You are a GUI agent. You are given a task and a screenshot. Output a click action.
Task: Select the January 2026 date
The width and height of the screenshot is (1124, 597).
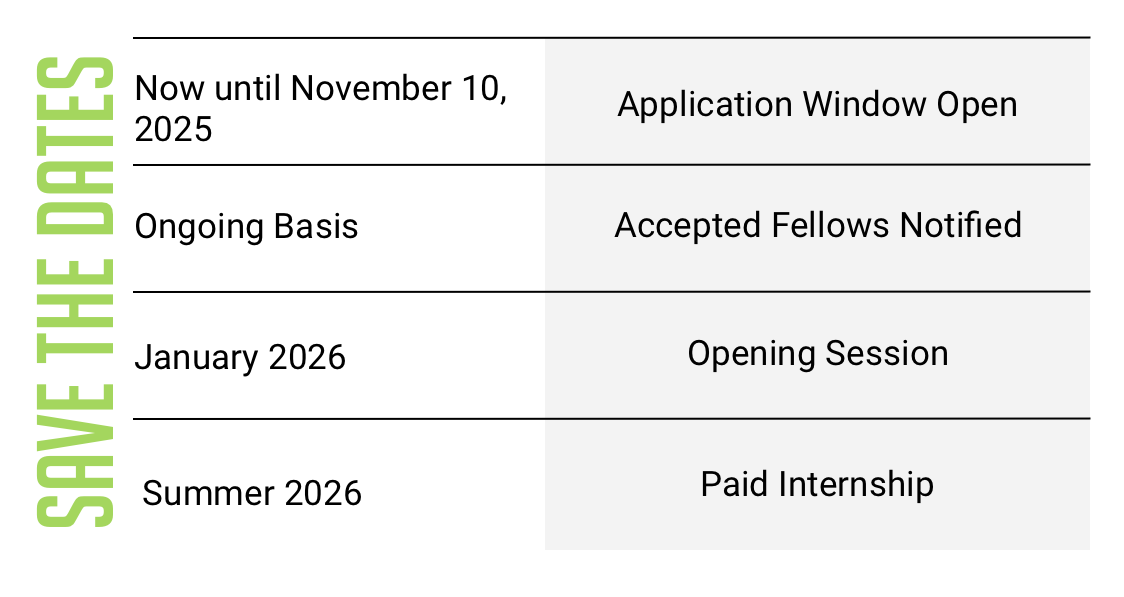click(x=240, y=357)
